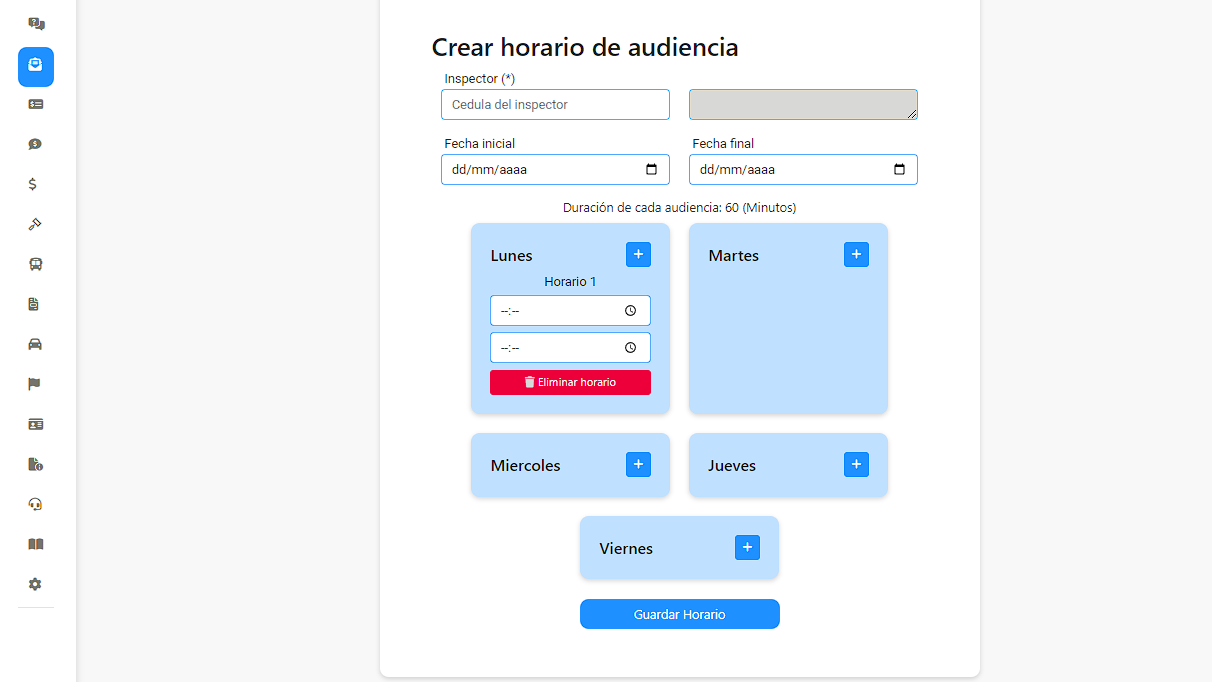Click the Eliminar horario button

(x=570, y=382)
